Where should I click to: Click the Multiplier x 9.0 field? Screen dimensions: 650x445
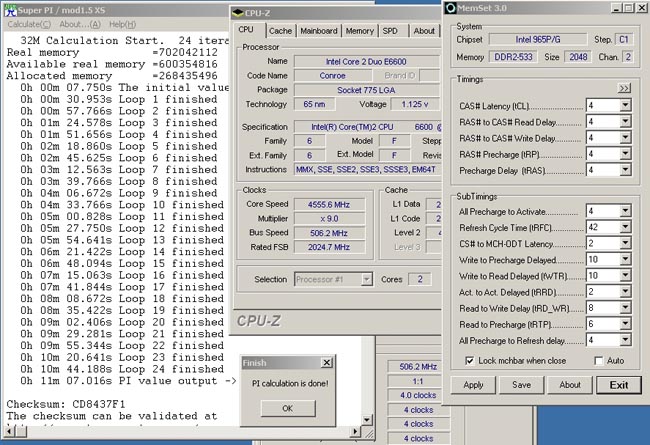(x=329, y=219)
